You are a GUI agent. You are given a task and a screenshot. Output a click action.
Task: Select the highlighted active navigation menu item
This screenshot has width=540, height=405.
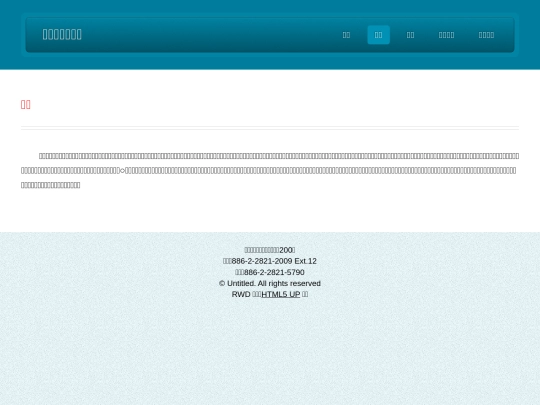point(378,35)
